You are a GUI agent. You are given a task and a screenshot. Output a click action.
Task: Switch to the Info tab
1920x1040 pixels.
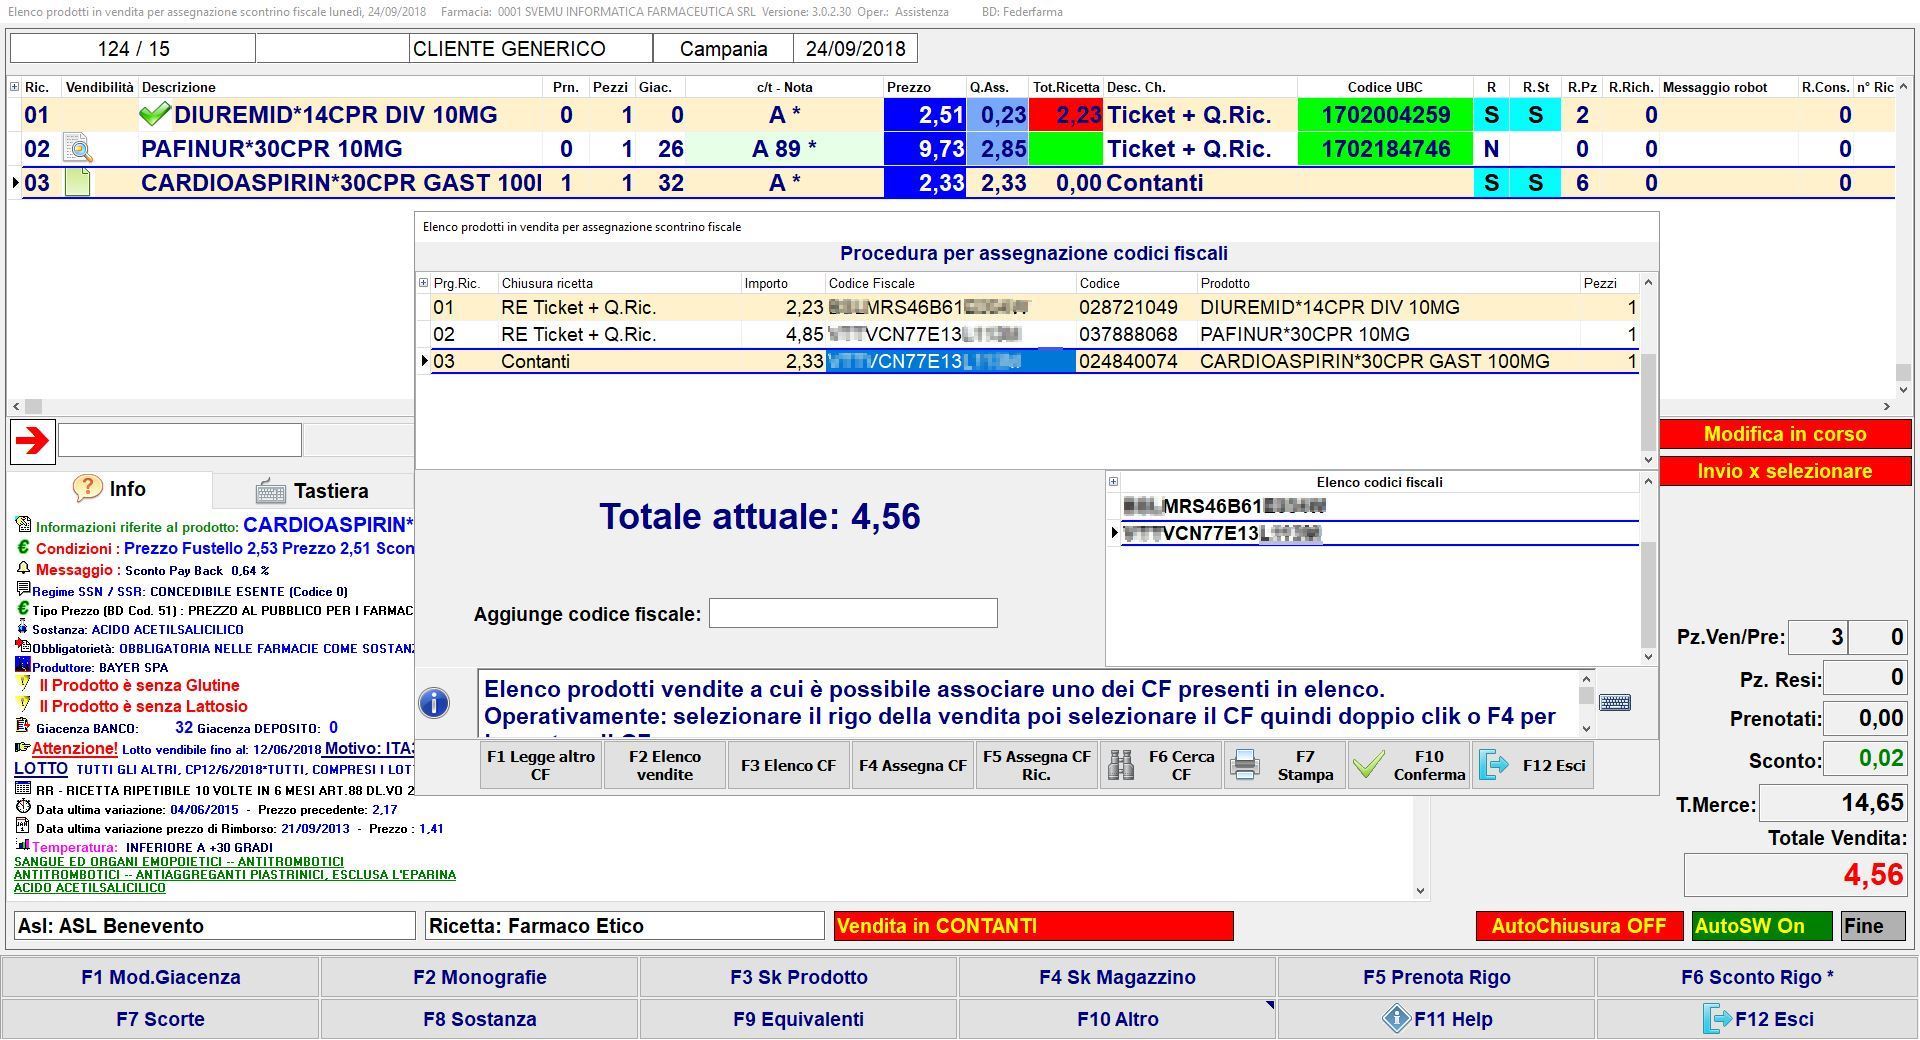click(x=110, y=489)
